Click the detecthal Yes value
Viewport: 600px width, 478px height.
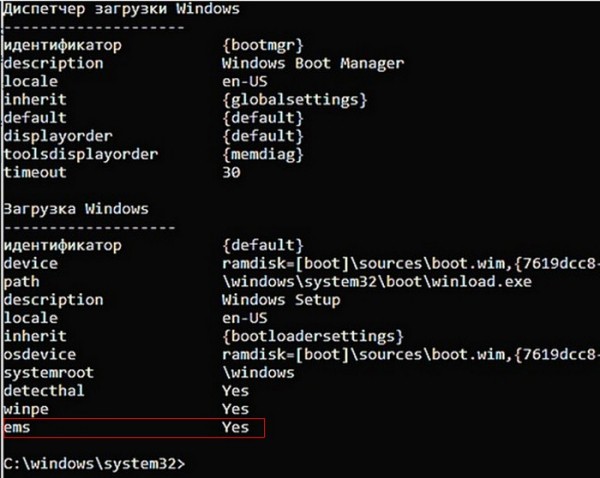(x=235, y=391)
